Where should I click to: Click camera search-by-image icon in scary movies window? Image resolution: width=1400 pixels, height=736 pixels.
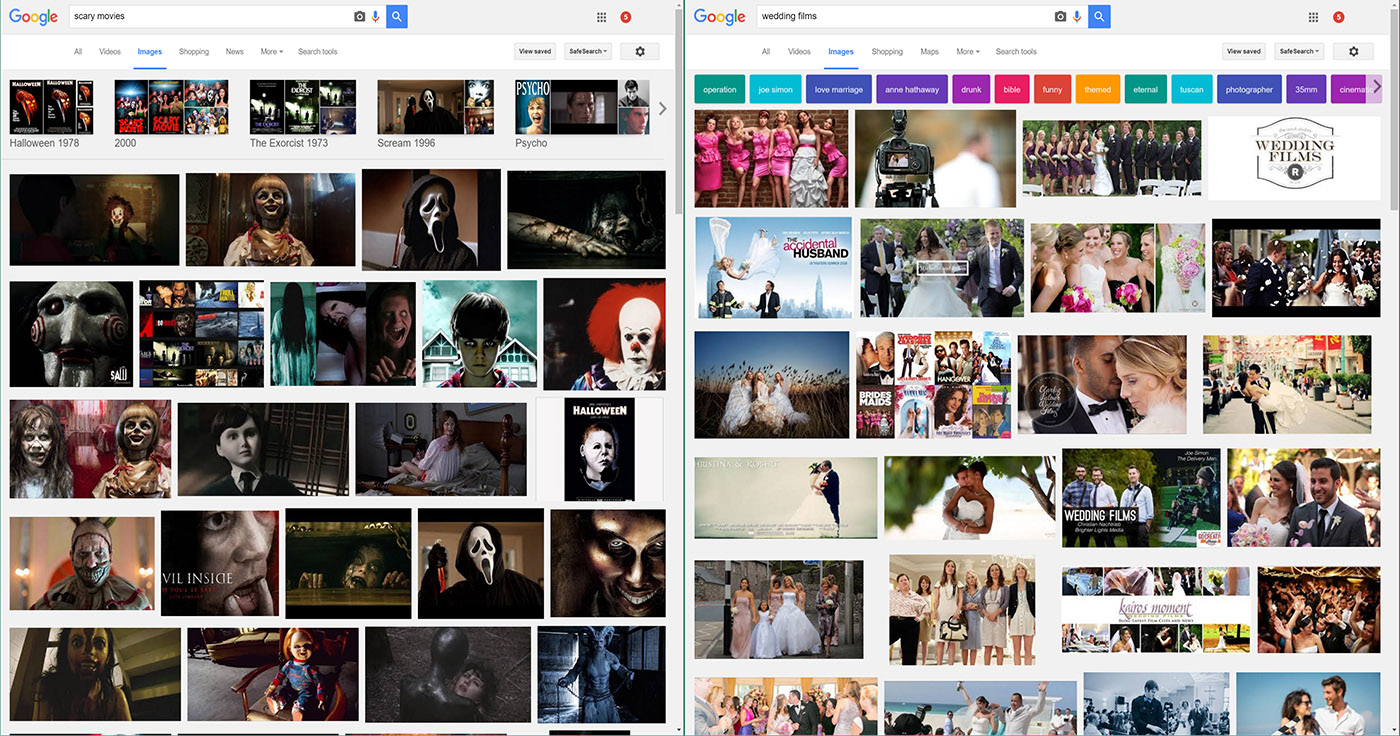pyautogui.click(x=360, y=17)
